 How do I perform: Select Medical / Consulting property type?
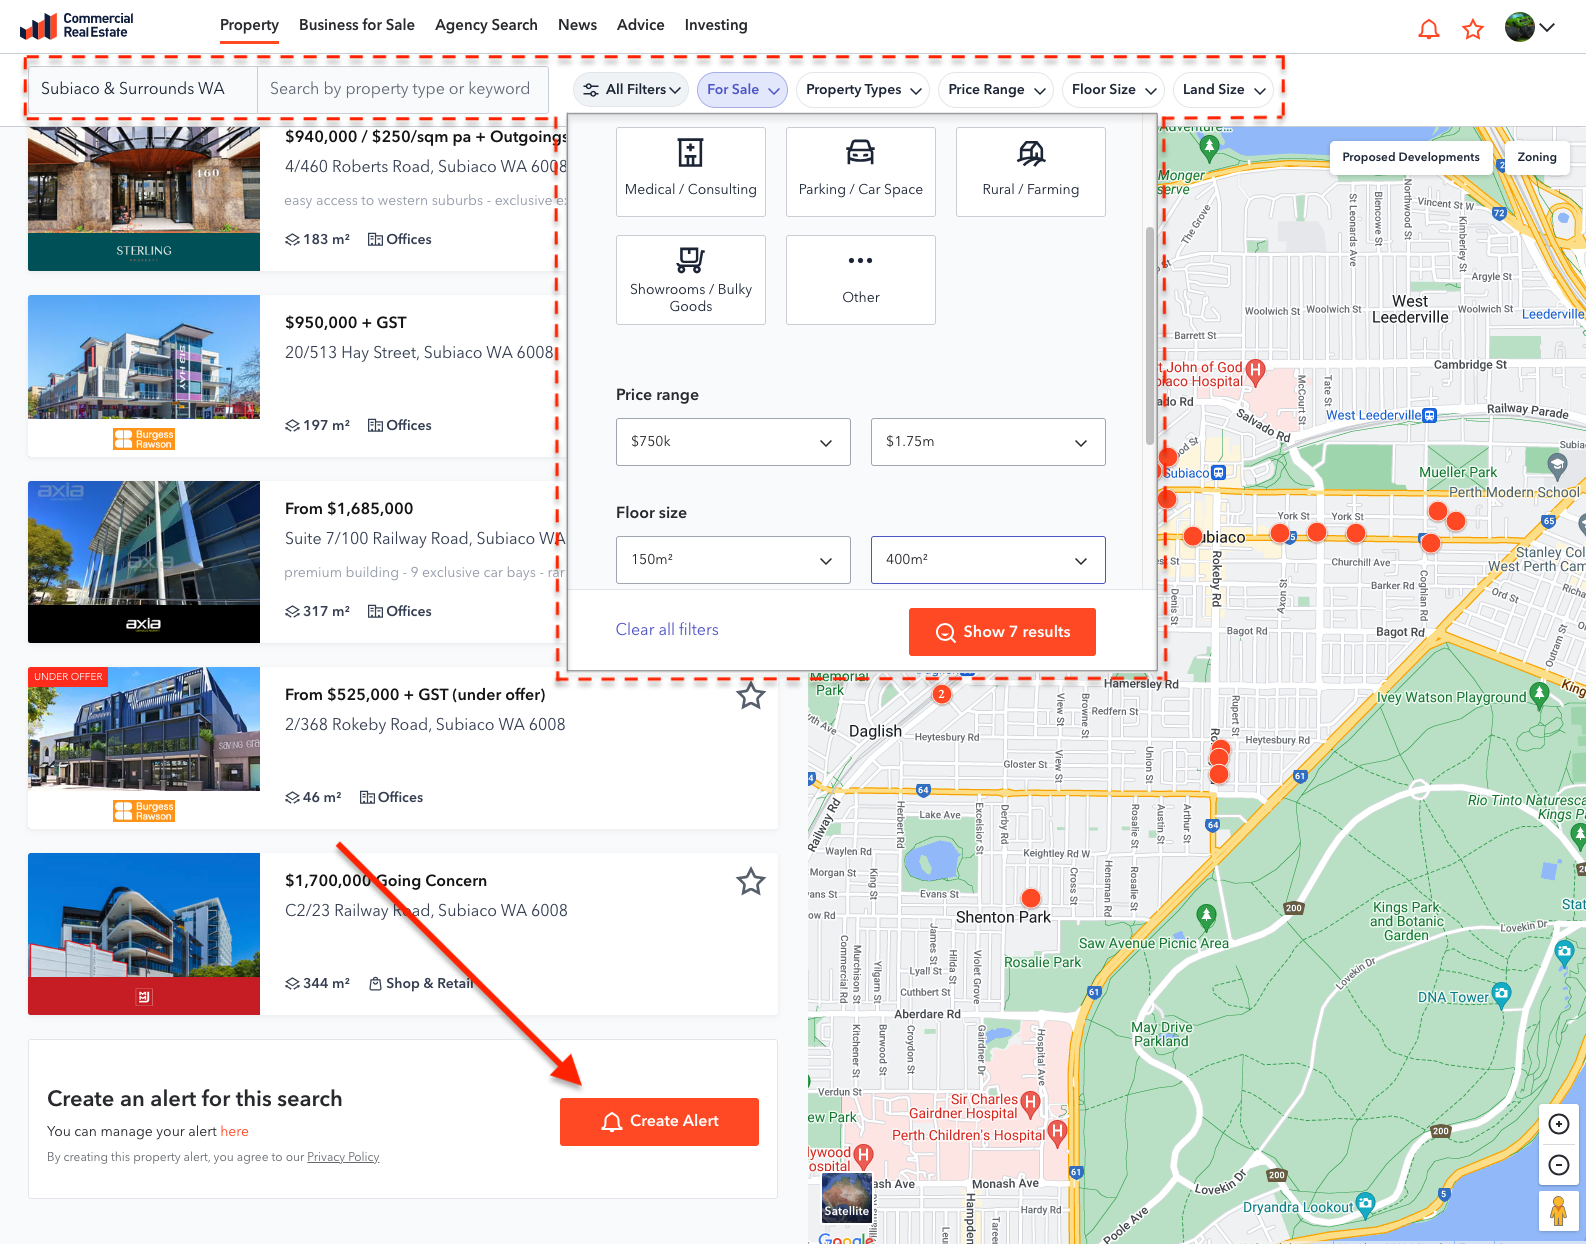(x=691, y=172)
